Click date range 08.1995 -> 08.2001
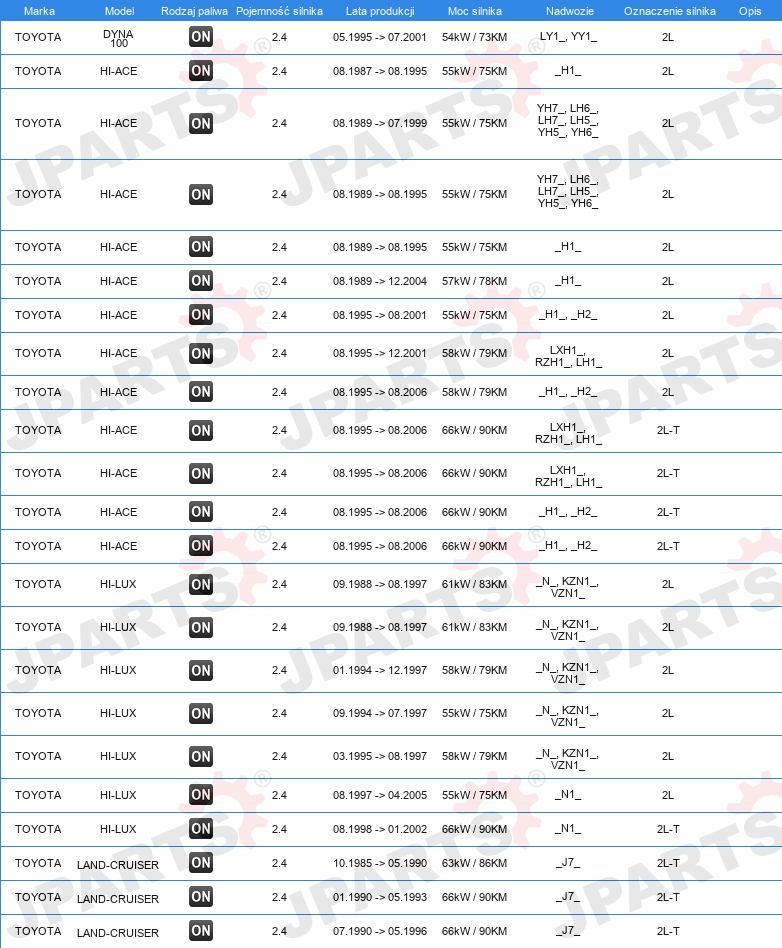 [380, 315]
